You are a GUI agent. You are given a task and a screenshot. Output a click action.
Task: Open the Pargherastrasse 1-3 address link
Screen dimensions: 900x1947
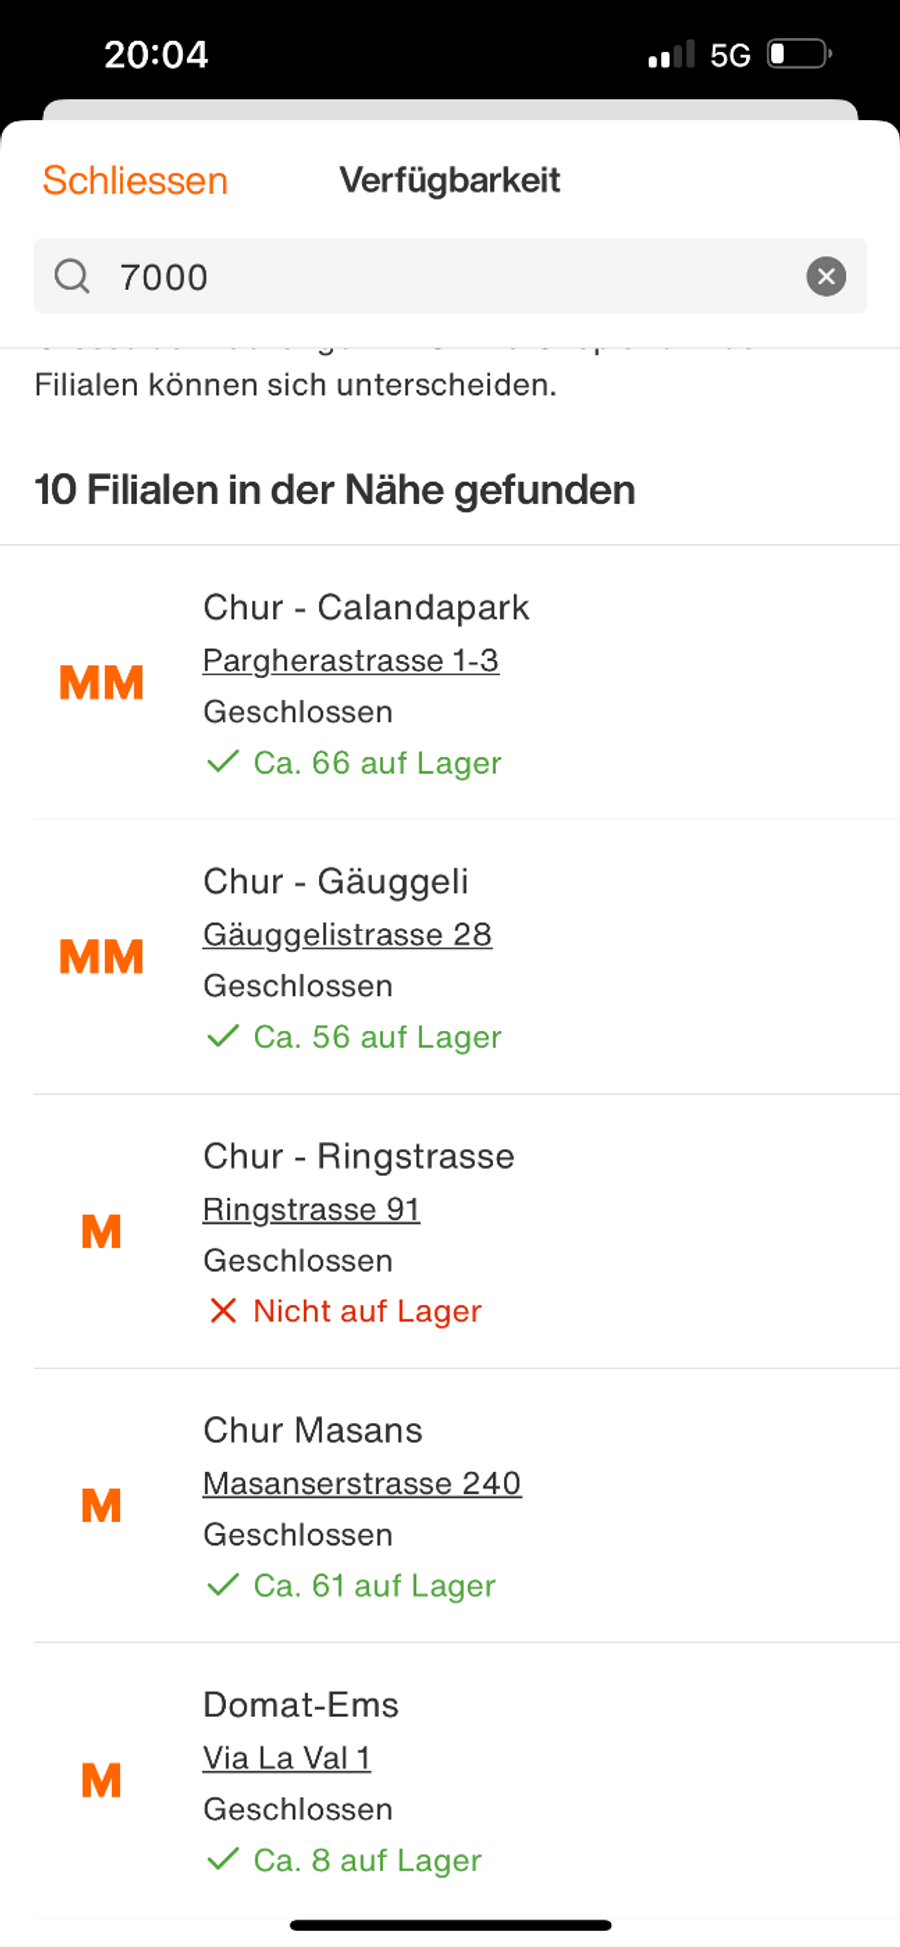pos(350,661)
